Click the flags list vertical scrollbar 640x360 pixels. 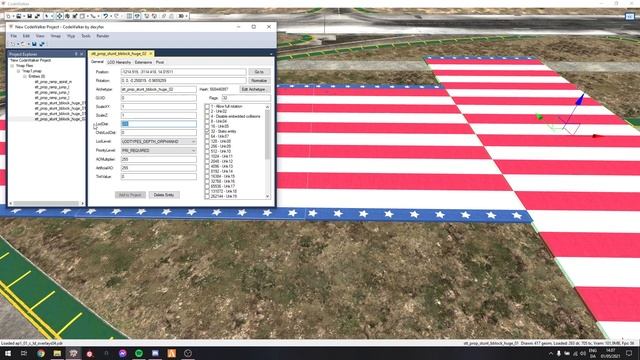pos(267,135)
